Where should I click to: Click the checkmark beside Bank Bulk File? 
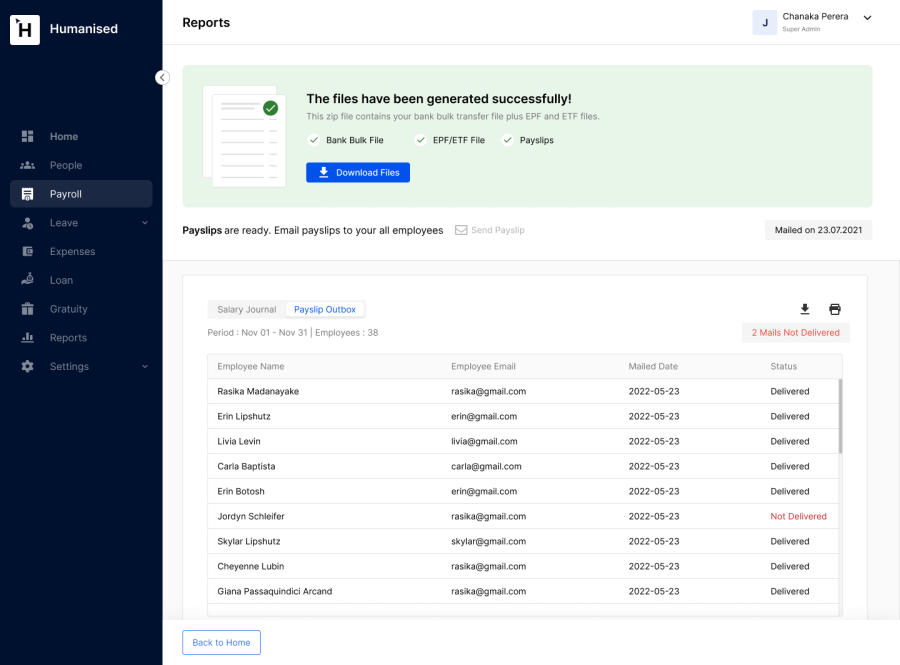[x=313, y=140]
